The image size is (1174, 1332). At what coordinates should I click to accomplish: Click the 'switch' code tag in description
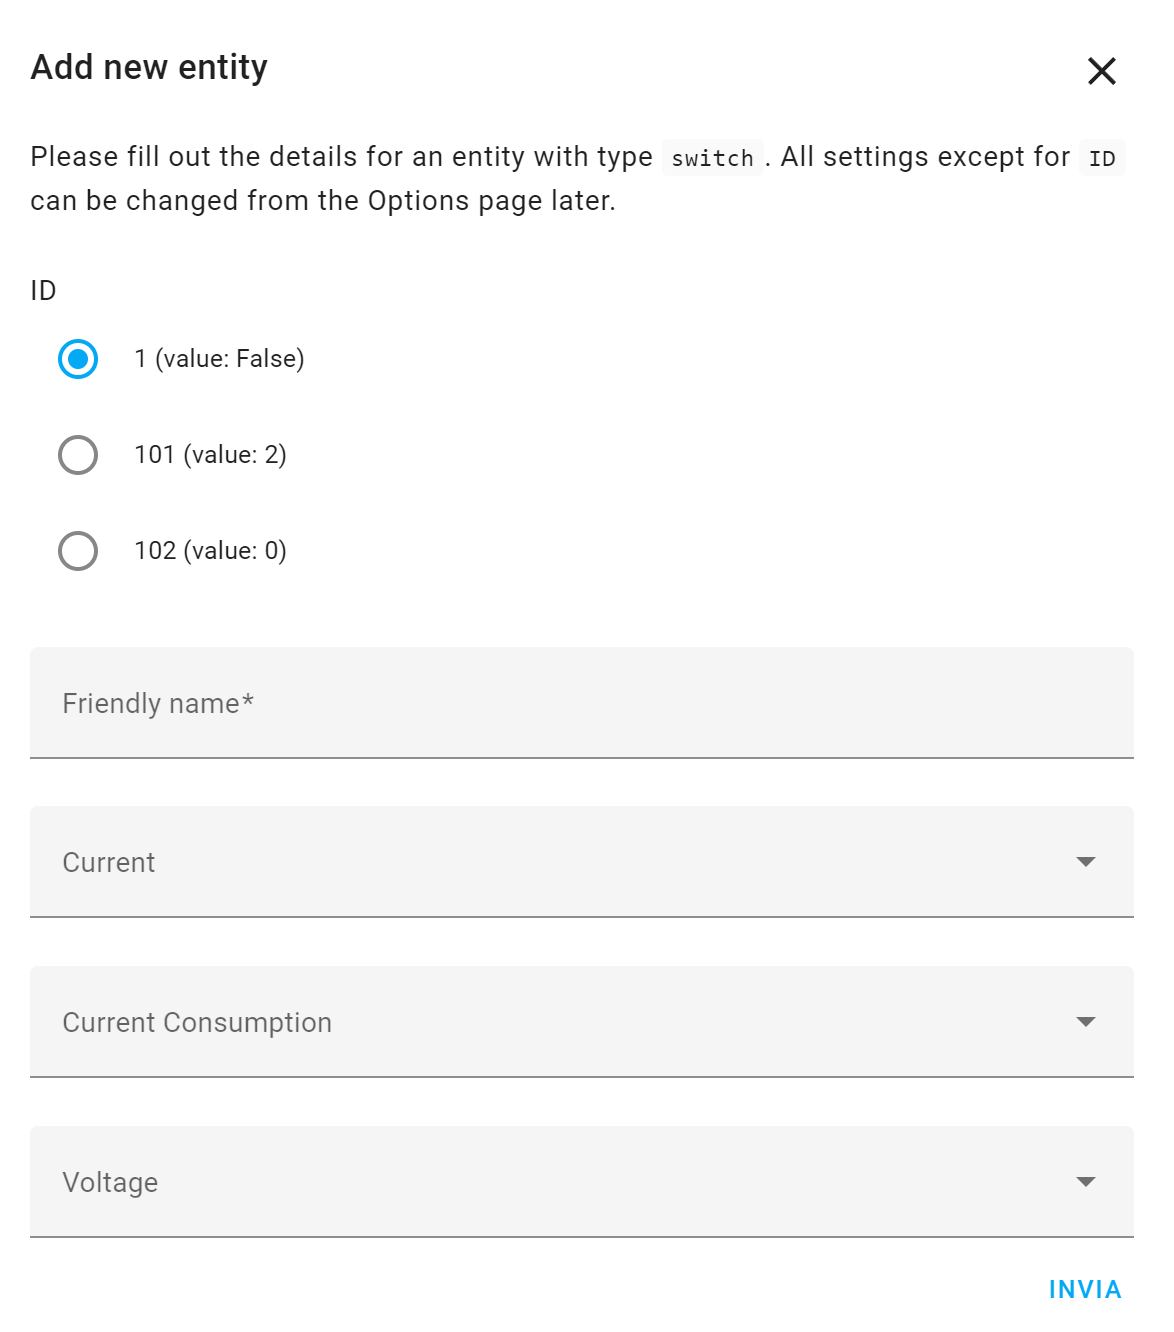[x=712, y=158]
